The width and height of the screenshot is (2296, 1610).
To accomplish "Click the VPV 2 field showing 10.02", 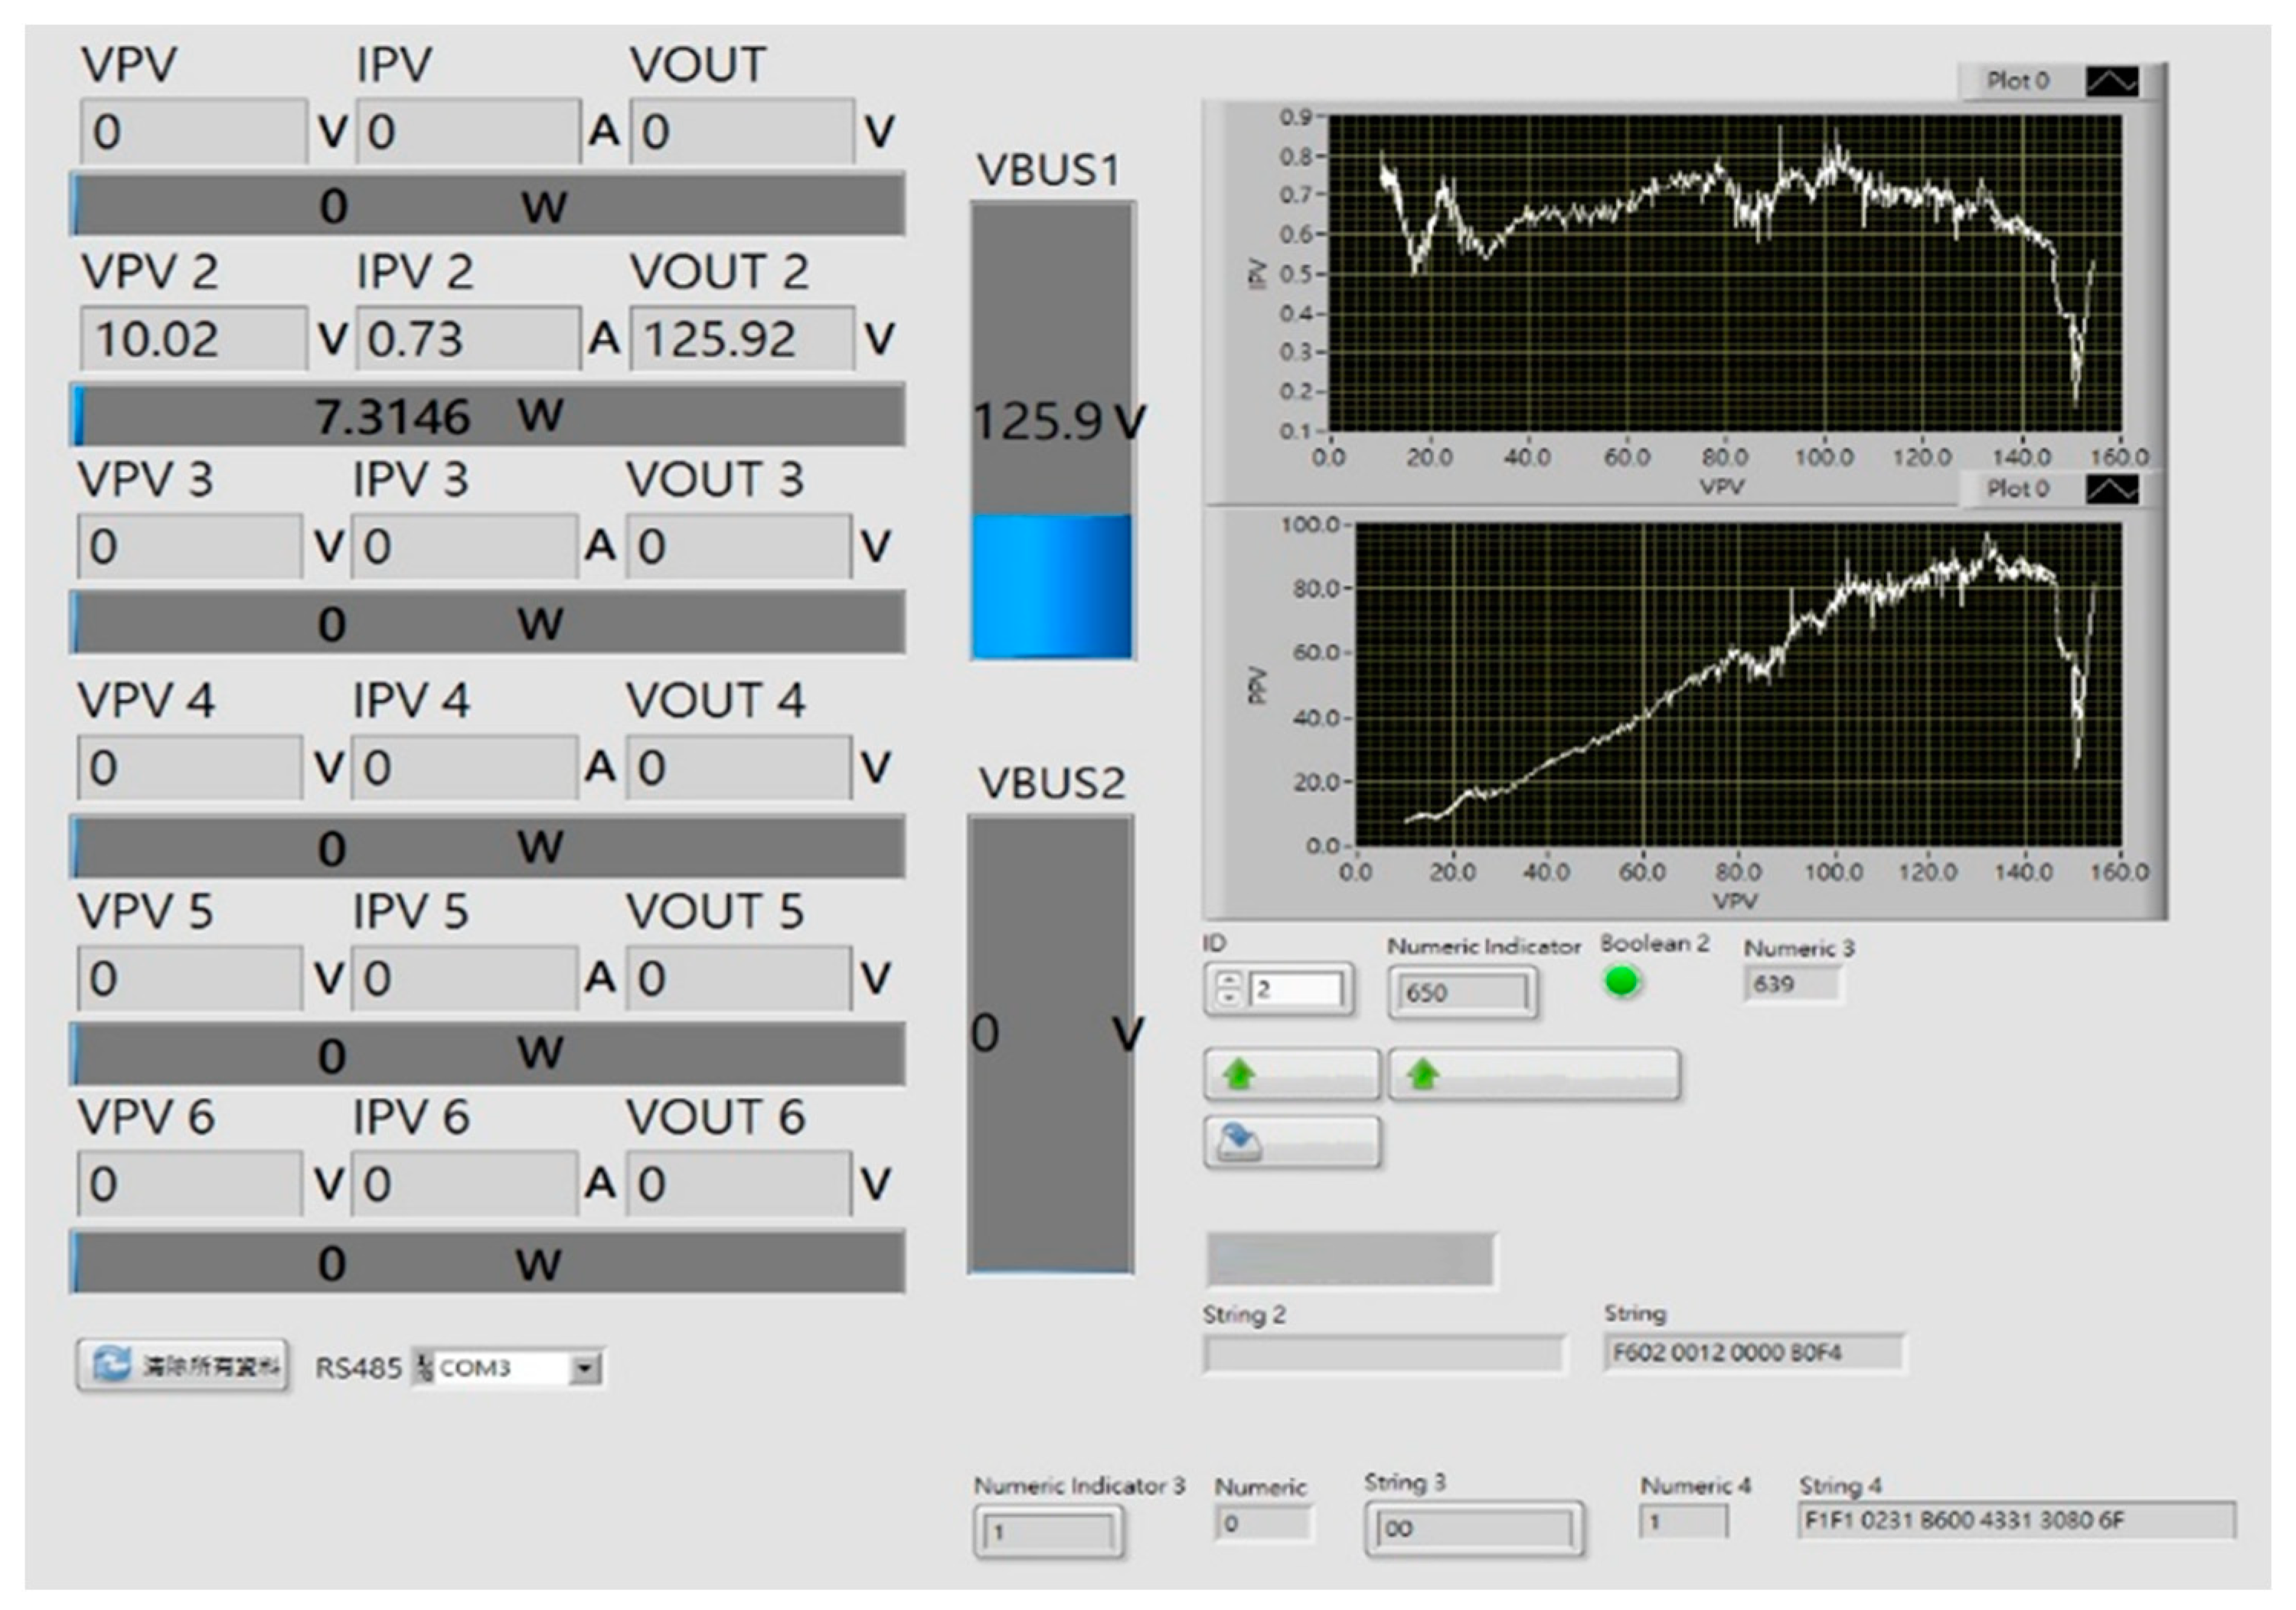I will click(193, 338).
